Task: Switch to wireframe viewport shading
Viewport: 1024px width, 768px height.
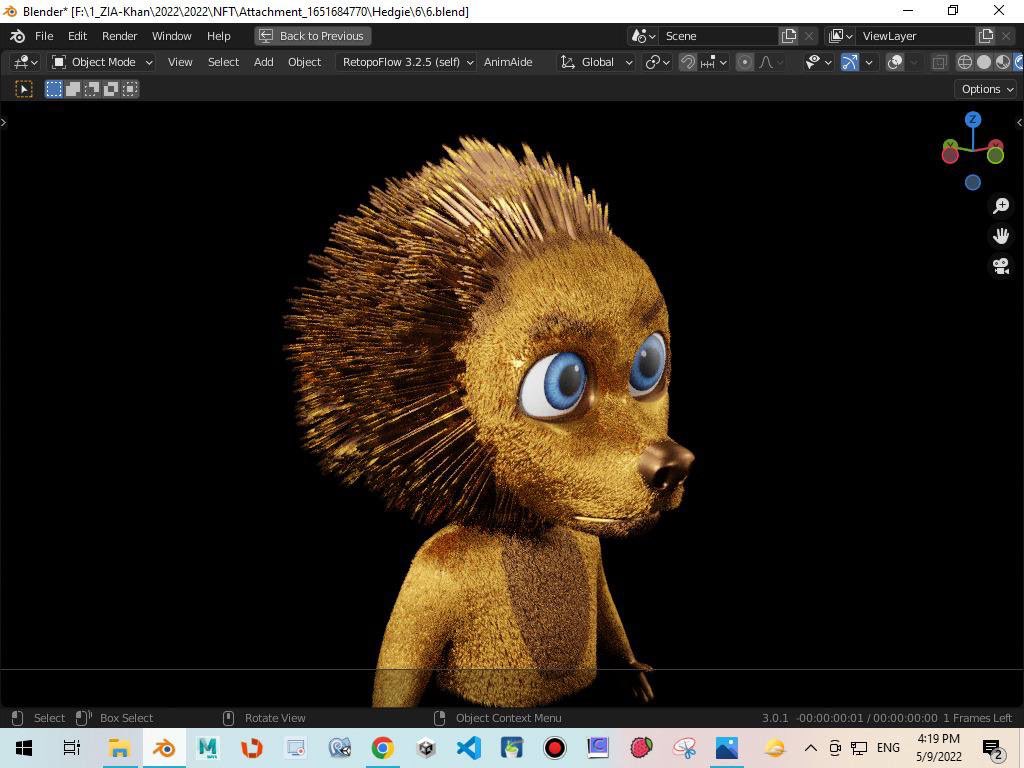Action: (965, 62)
